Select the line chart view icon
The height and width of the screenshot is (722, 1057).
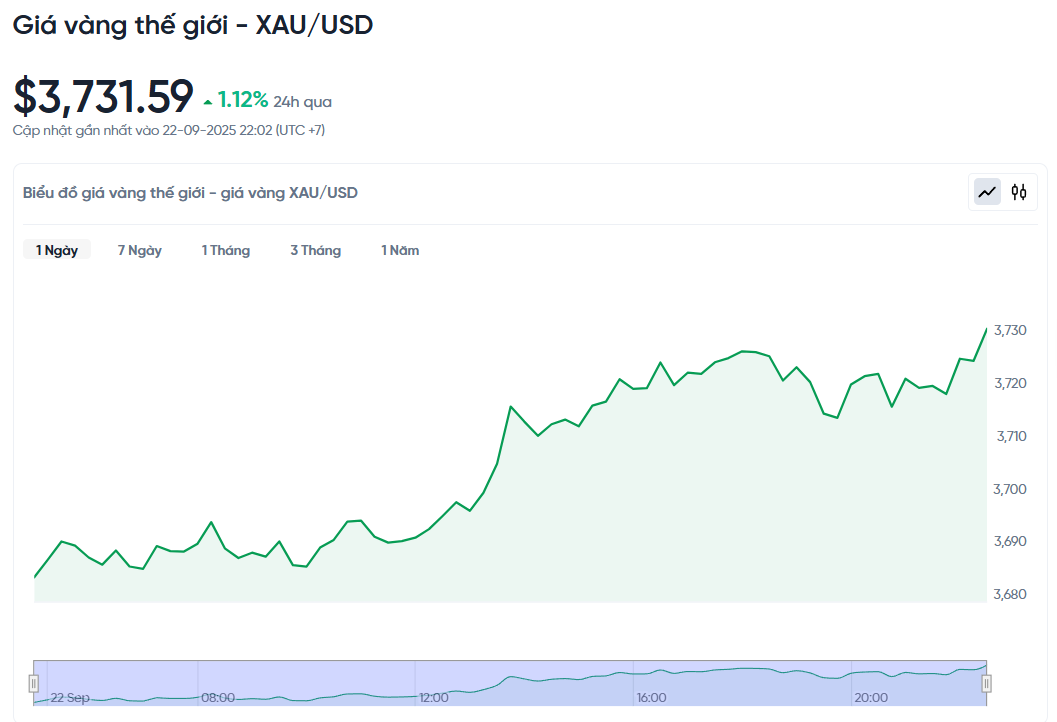click(x=985, y=191)
